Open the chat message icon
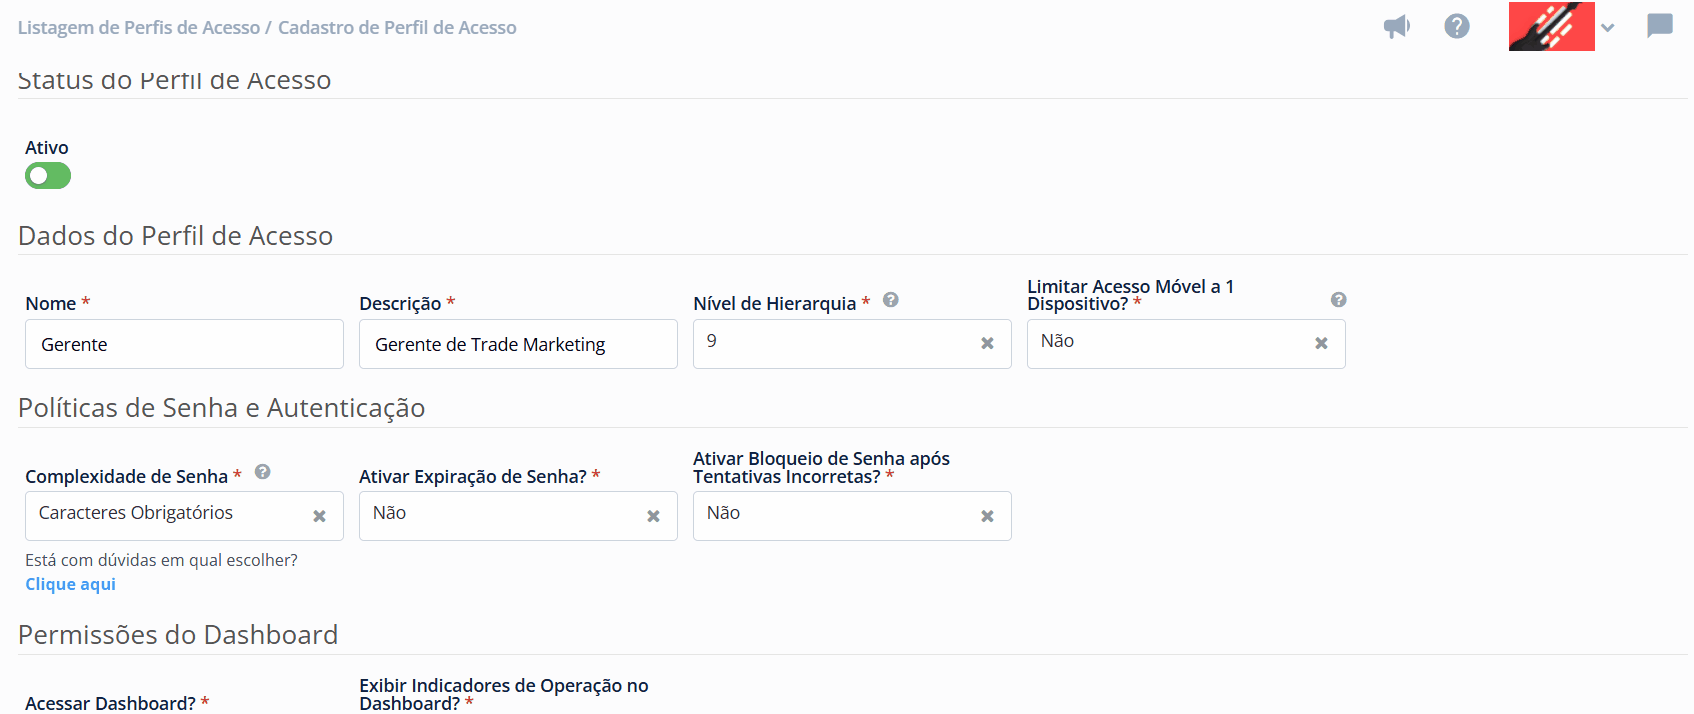The width and height of the screenshot is (1694, 714). [1659, 26]
